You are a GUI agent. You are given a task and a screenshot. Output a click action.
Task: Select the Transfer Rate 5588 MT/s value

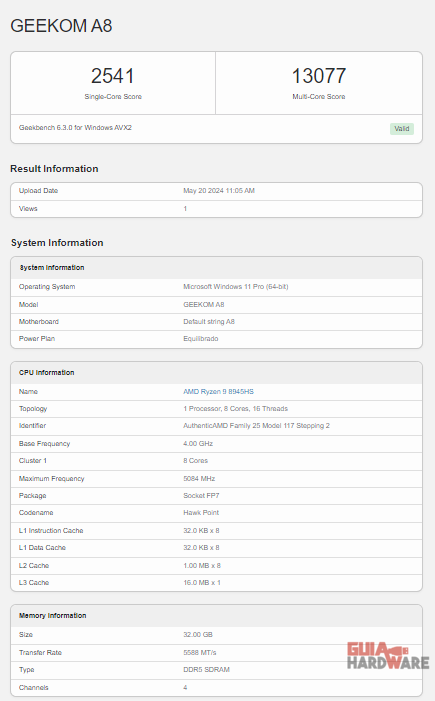[200, 653]
